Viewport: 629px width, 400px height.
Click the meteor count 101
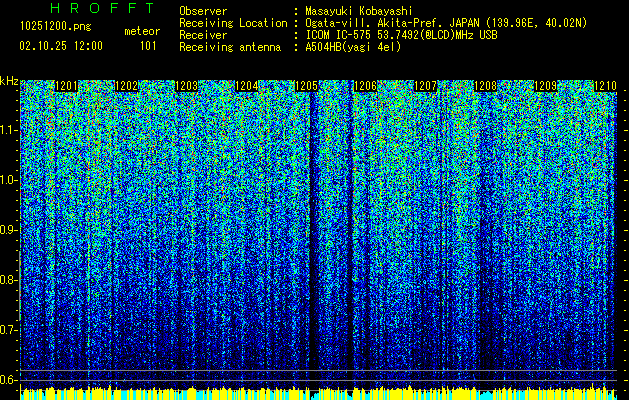148,46
